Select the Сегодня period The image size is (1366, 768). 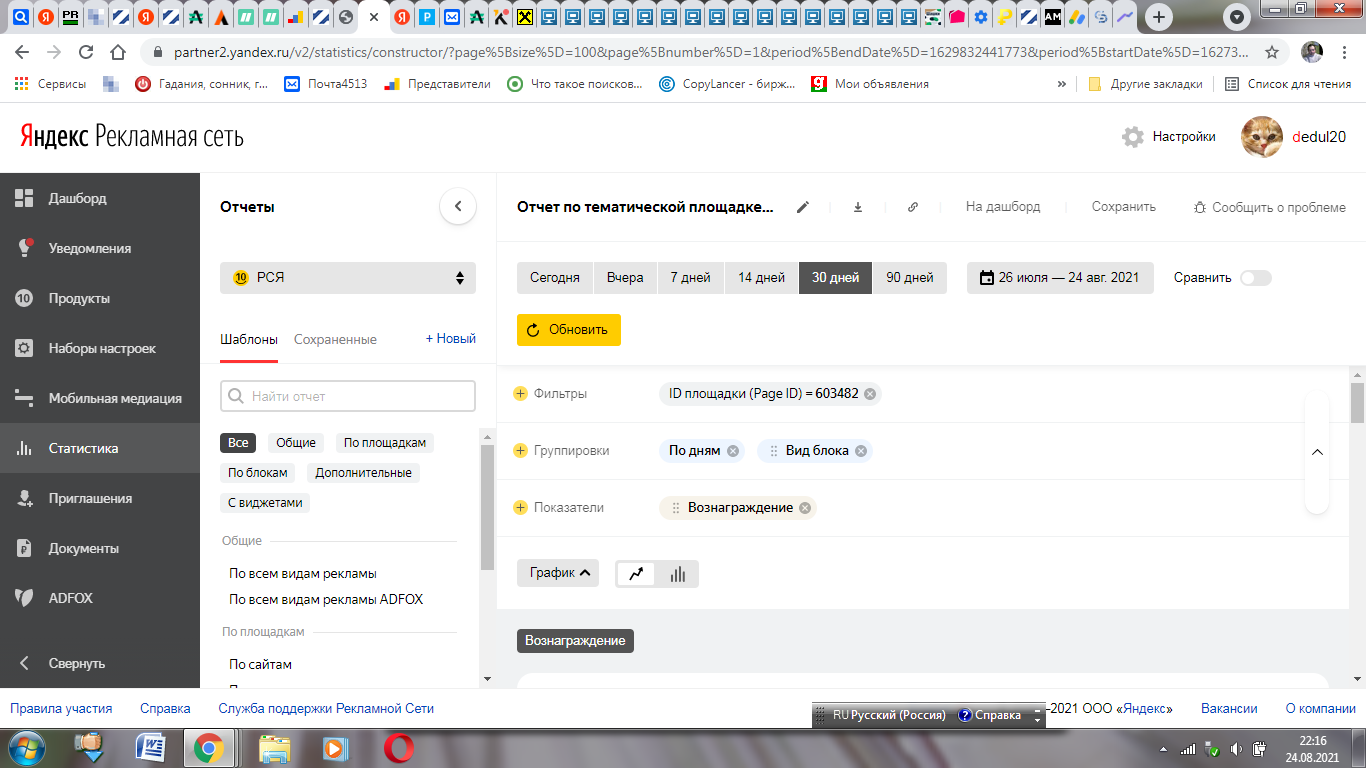pyautogui.click(x=555, y=278)
